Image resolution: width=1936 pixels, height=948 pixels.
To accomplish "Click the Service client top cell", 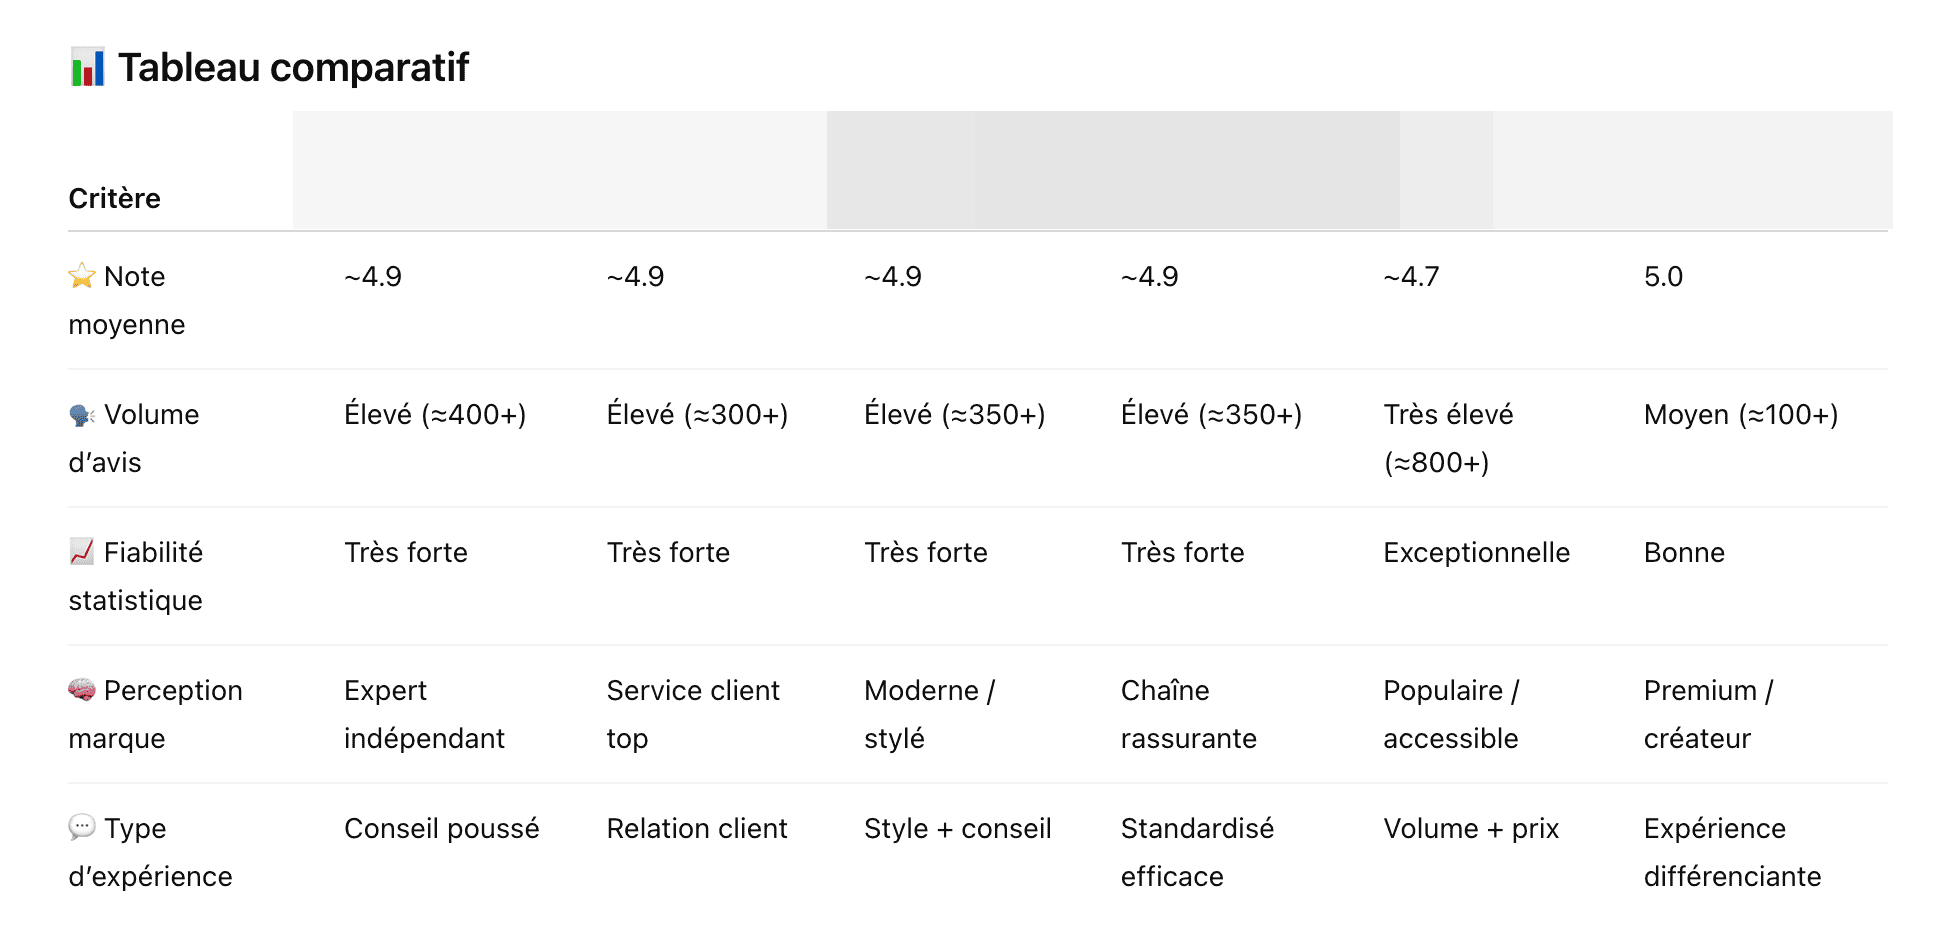I will click(x=692, y=714).
